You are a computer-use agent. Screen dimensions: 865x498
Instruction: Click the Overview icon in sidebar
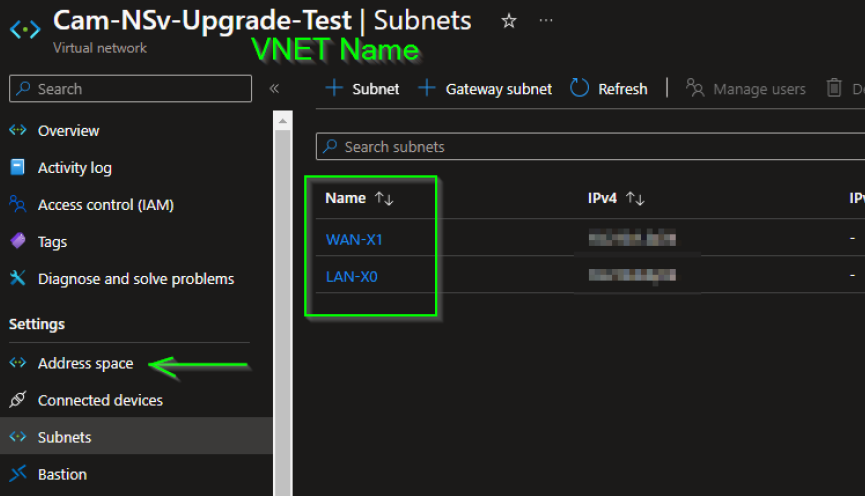(x=17, y=131)
